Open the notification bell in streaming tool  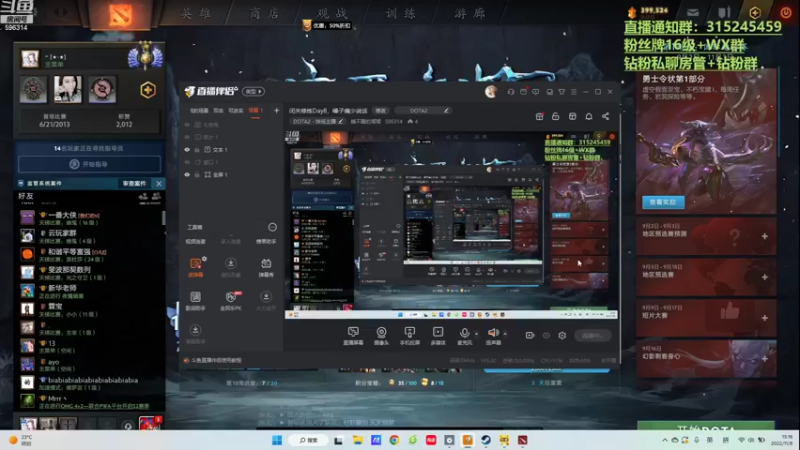589,116
